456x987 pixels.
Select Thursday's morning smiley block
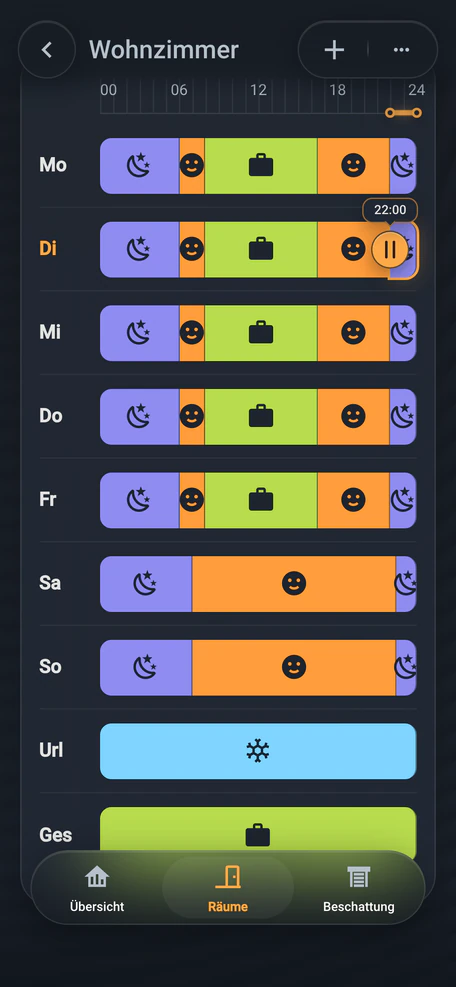192,416
